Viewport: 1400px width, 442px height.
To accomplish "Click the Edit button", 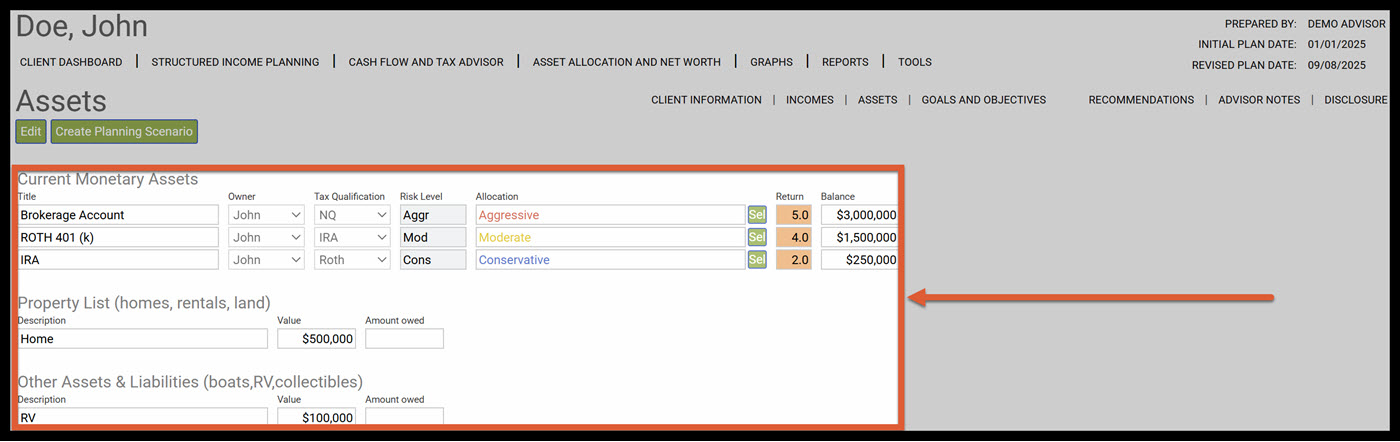I will pyautogui.click(x=31, y=131).
